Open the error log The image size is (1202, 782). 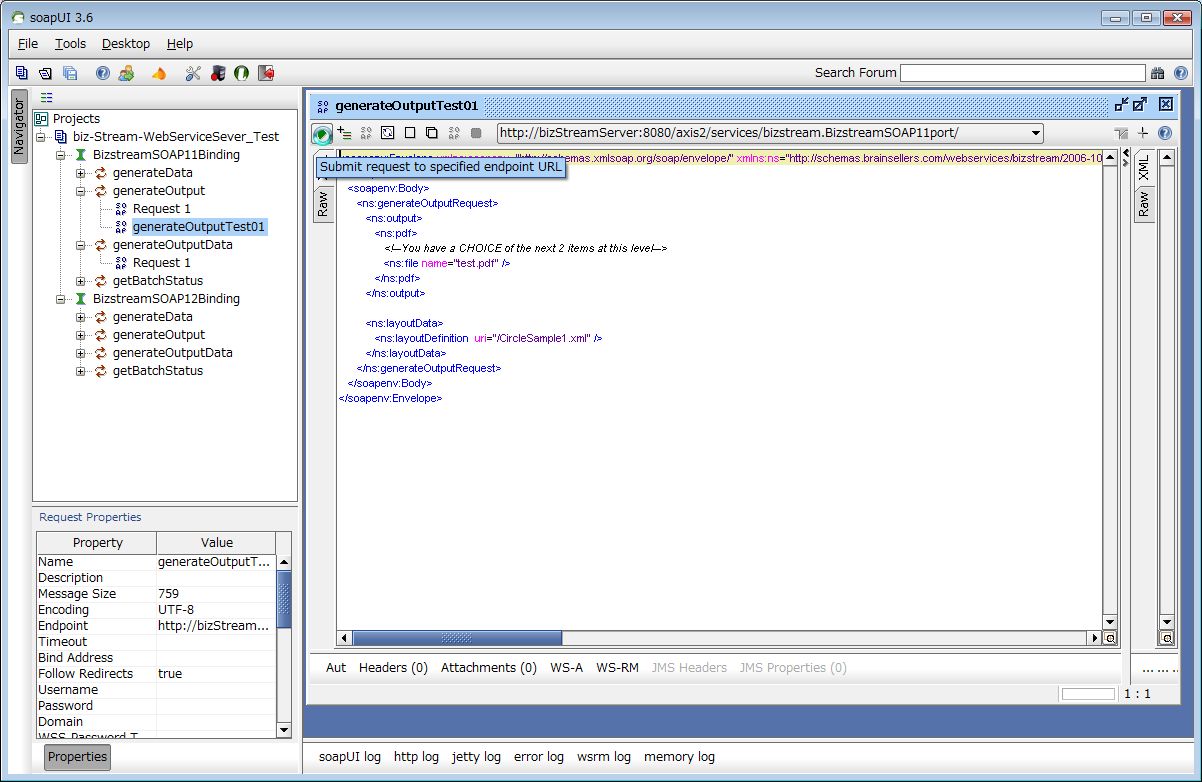(x=539, y=757)
